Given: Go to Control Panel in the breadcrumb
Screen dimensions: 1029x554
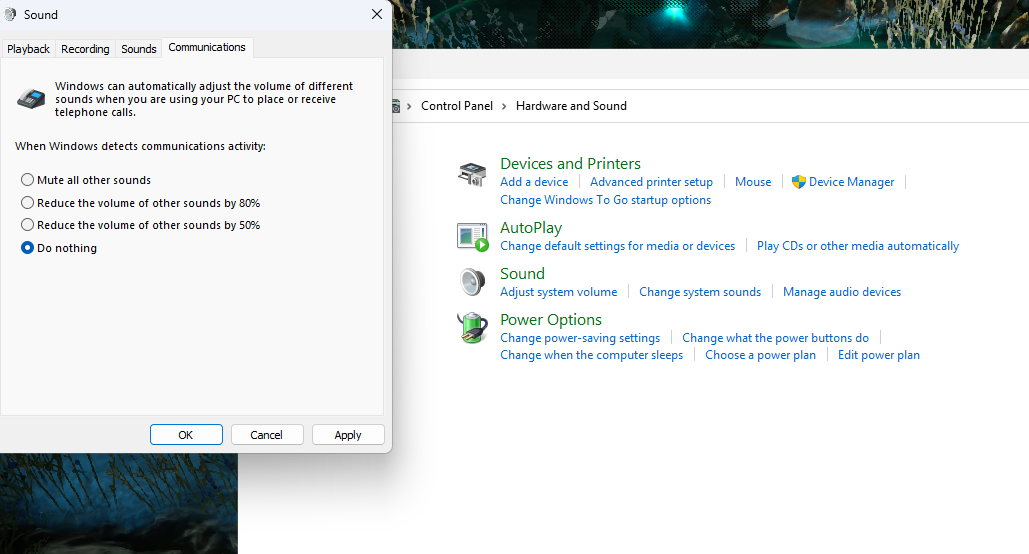Looking at the screenshot, I should pyautogui.click(x=457, y=106).
